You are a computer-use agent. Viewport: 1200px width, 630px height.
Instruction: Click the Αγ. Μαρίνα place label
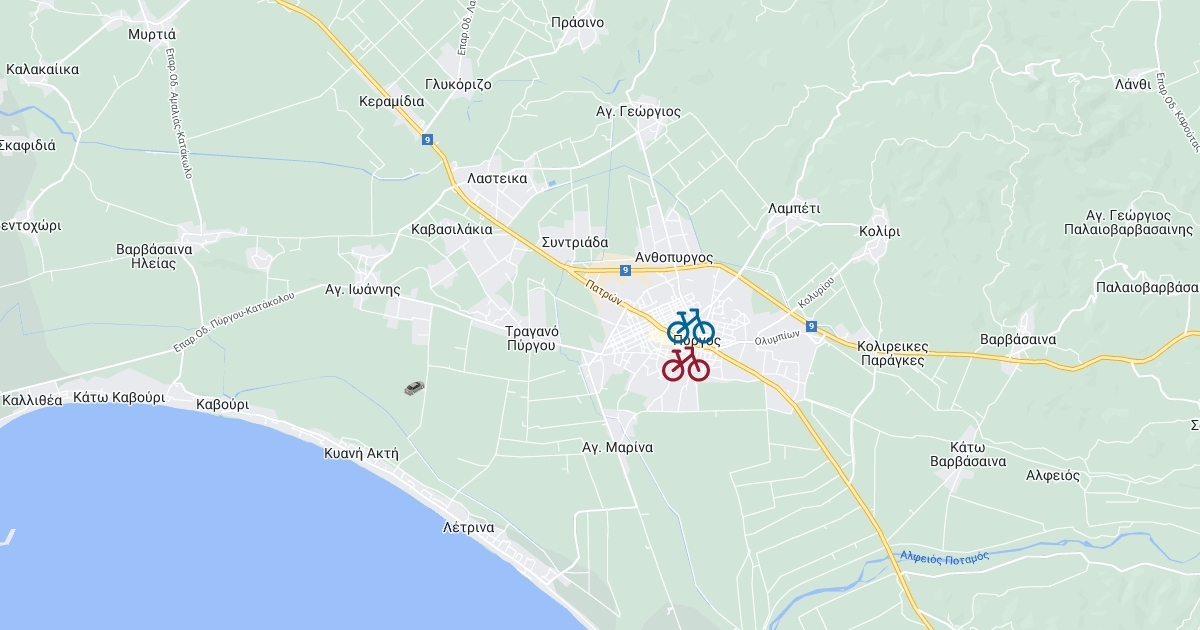[618, 447]
